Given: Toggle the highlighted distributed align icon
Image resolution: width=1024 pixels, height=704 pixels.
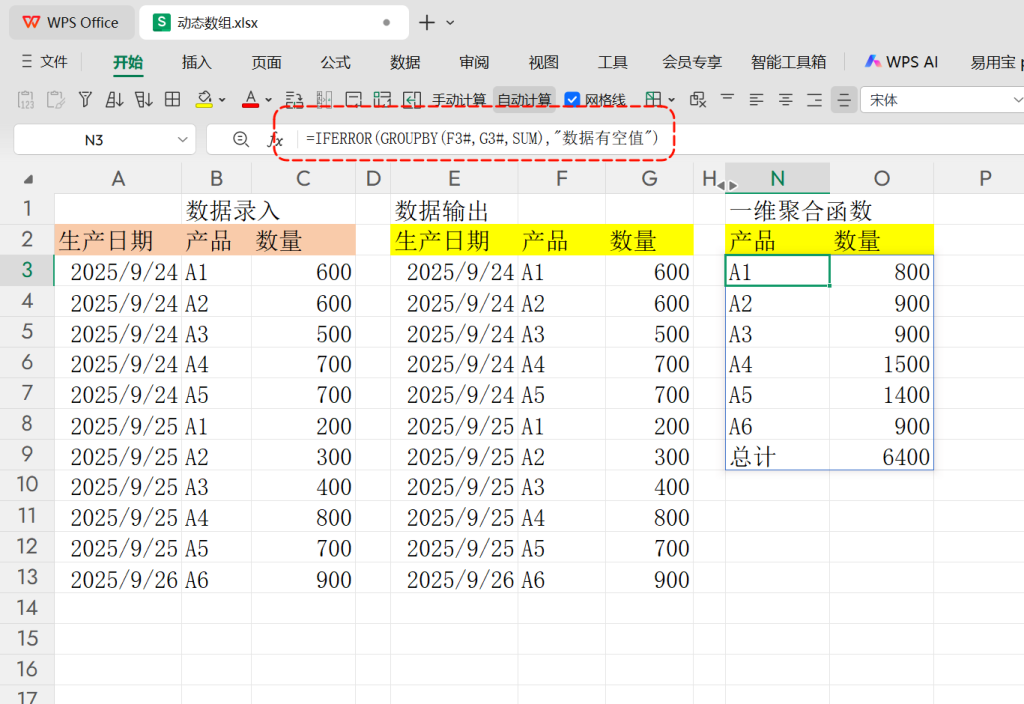Looking at the screenshot, I should pos(844,100).
